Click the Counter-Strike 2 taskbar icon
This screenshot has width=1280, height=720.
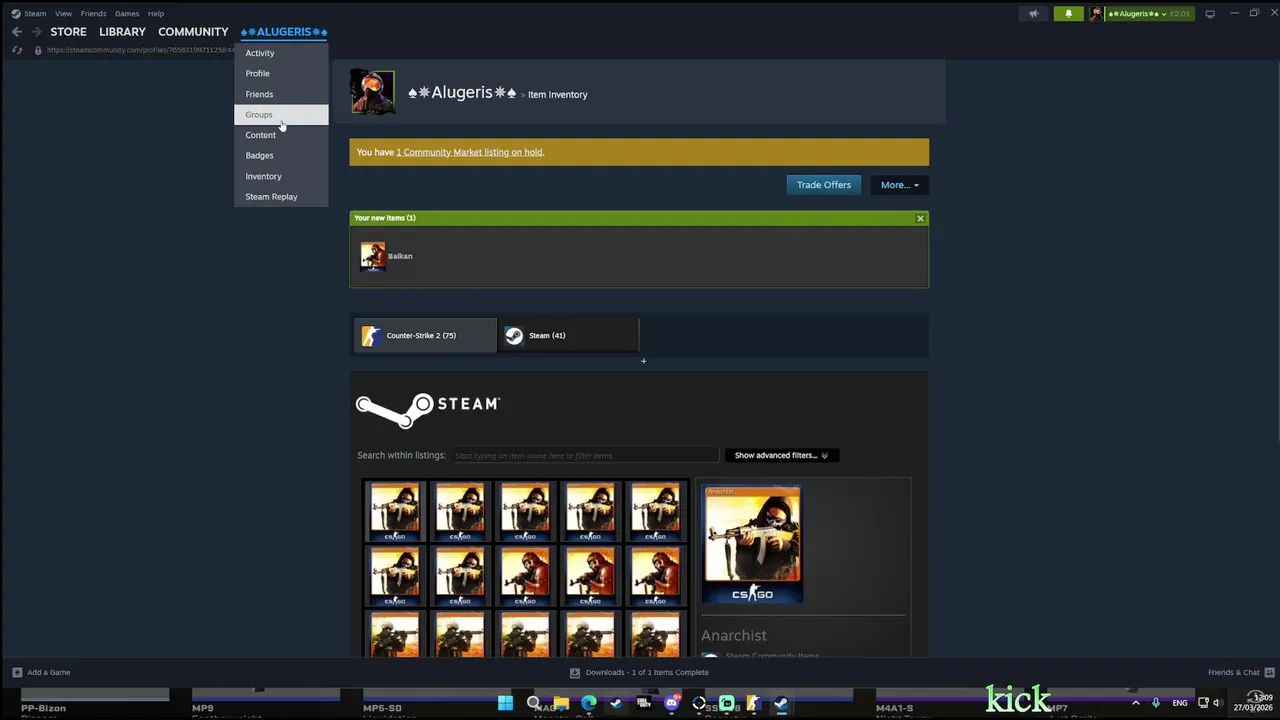[754, 703]
